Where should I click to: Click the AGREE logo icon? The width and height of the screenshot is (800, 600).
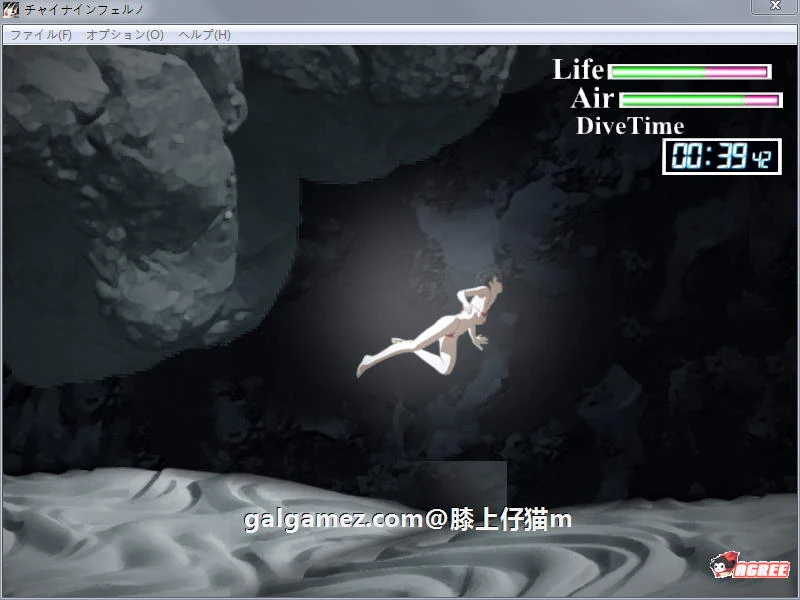pyautogui.click(x=749, y=565)
